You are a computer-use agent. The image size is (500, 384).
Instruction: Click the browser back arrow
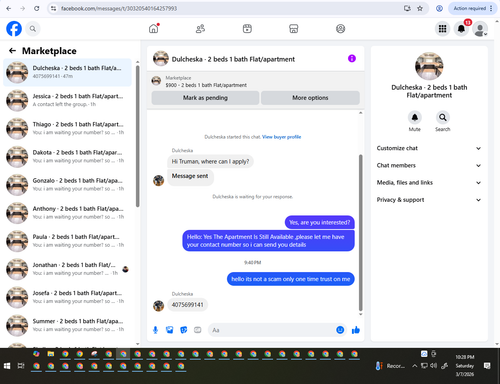tap(9, 8)
